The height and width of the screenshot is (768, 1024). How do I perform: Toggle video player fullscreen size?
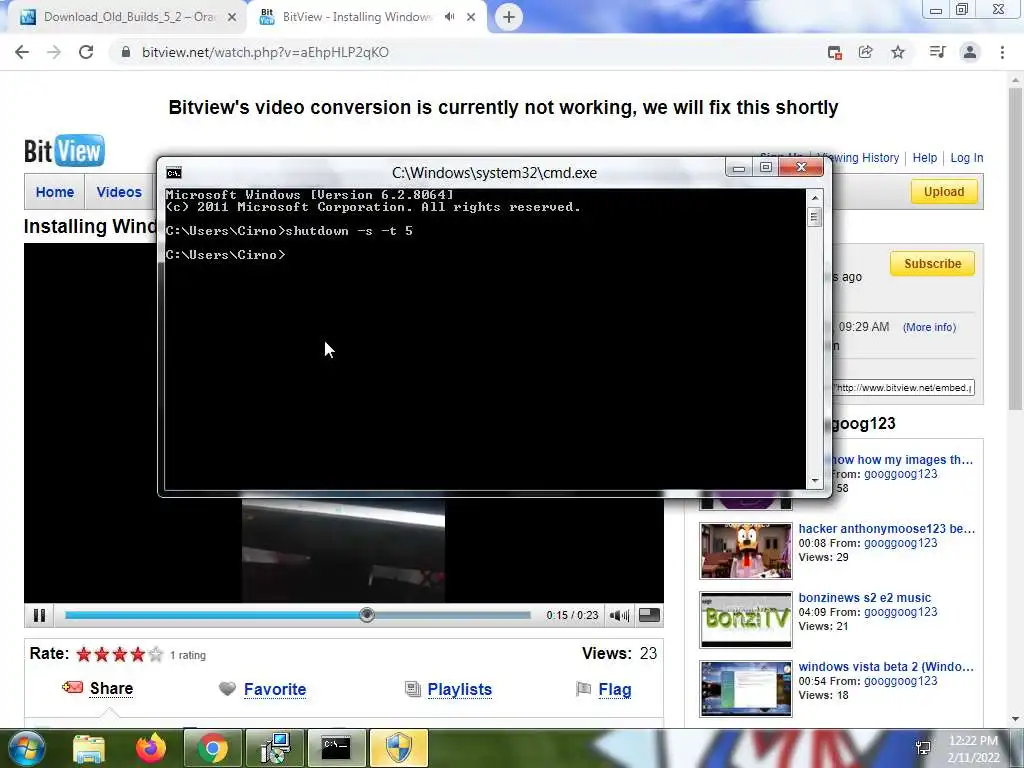pos(649,615)
